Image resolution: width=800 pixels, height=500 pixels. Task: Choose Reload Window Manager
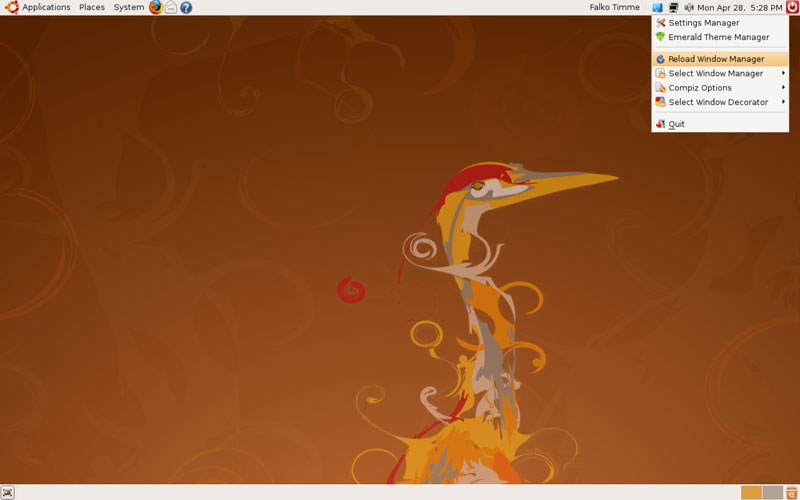click(720, 59)
